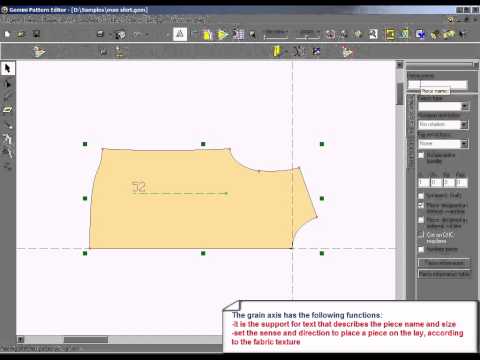Select the yellow parallelogram piece tool
The width and height of the screenshot is (480, 360).
tap(7, 109)
